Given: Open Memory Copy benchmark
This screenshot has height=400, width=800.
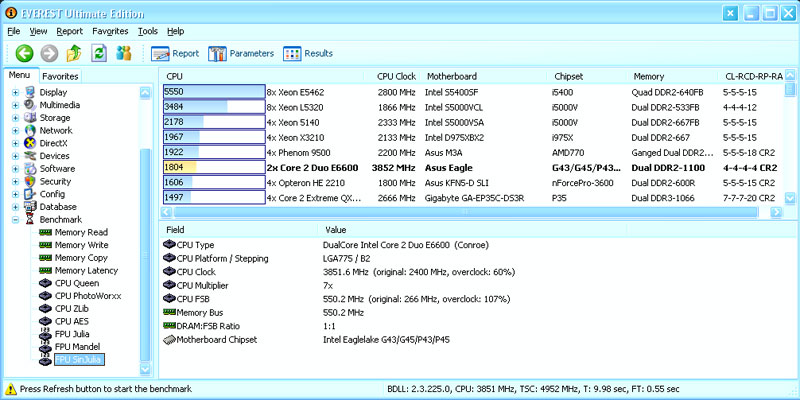Looking at the screenshot, I should click(x=81, y=258).
